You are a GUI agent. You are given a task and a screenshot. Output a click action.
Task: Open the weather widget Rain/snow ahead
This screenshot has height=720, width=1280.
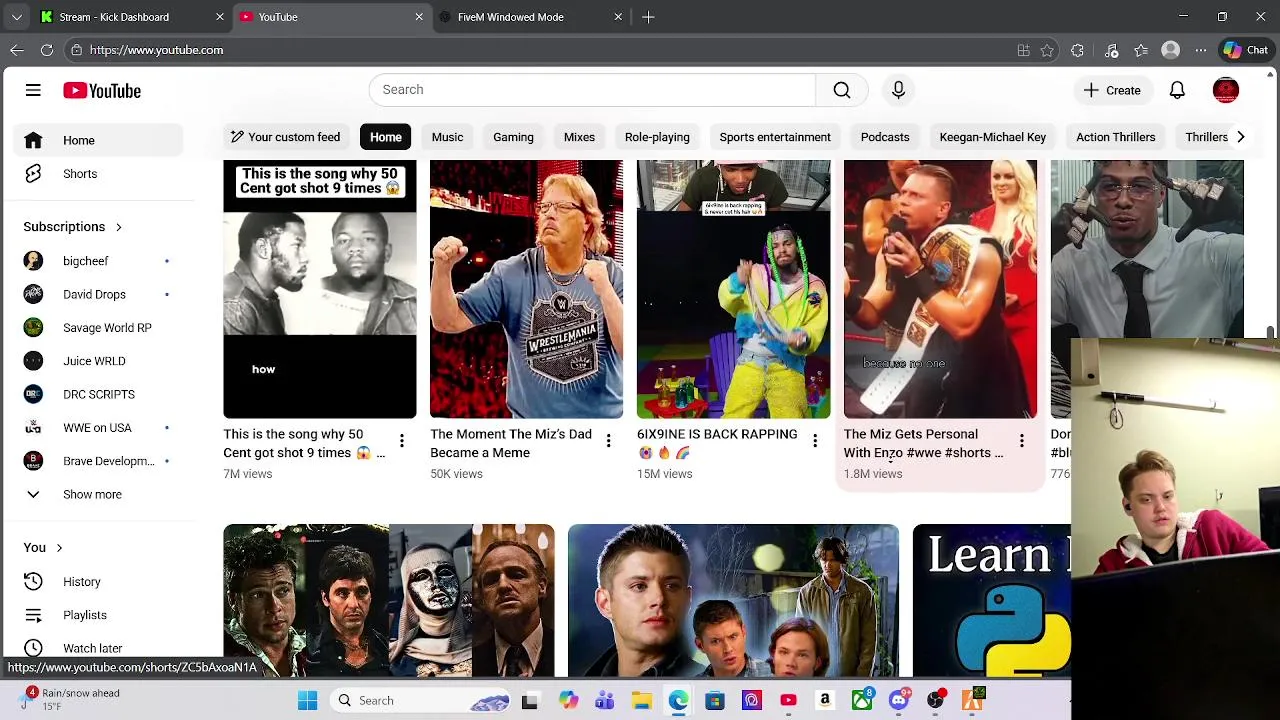coord(70,699)
